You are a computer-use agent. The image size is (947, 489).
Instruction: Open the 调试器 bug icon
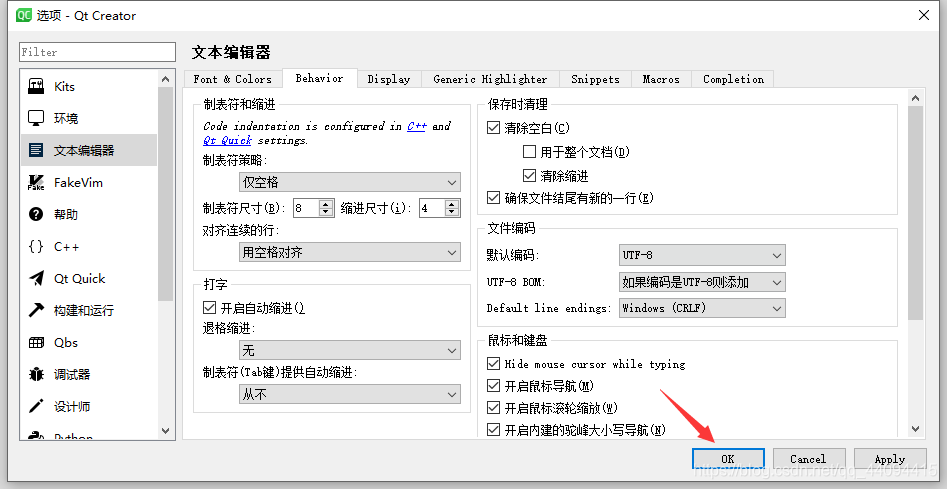click(36, 374)
